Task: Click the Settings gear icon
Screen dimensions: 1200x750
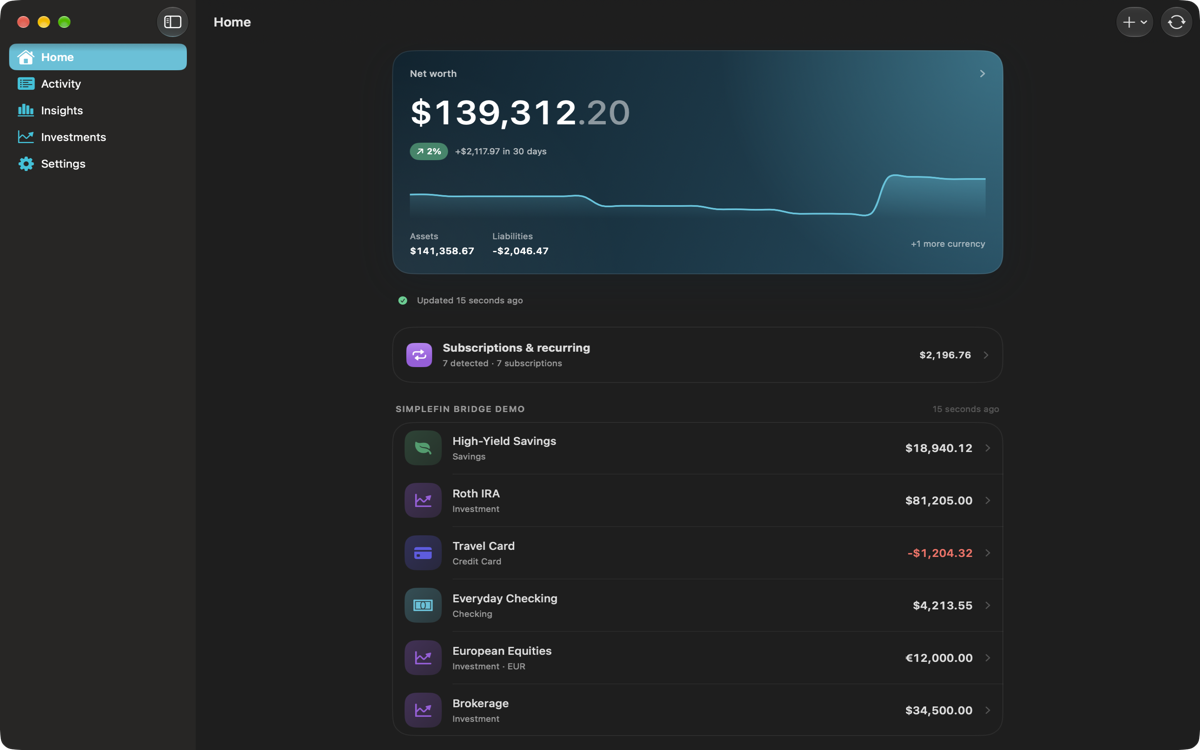Action: click(26, 164)
